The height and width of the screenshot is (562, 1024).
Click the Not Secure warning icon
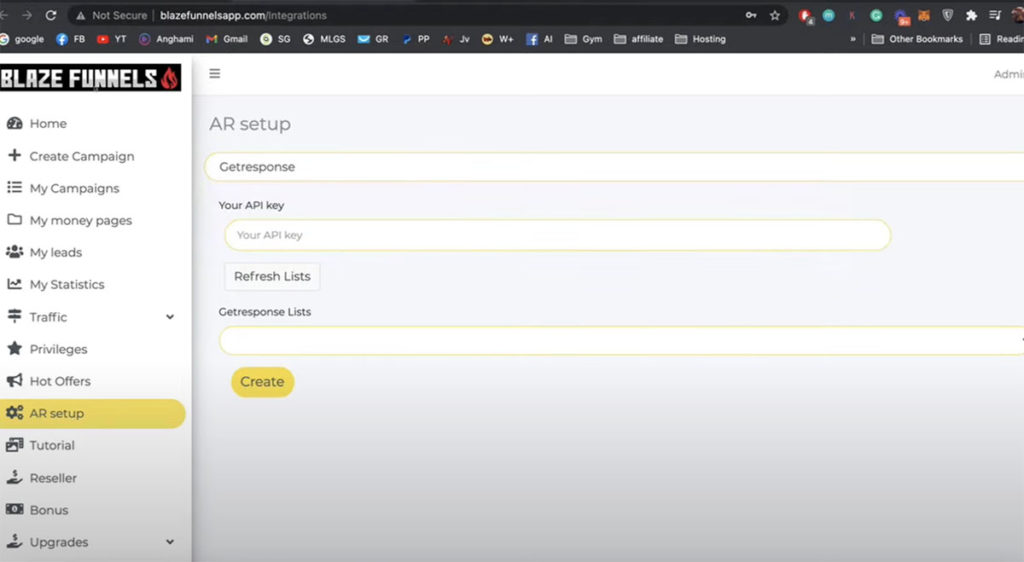coord(80,16)
